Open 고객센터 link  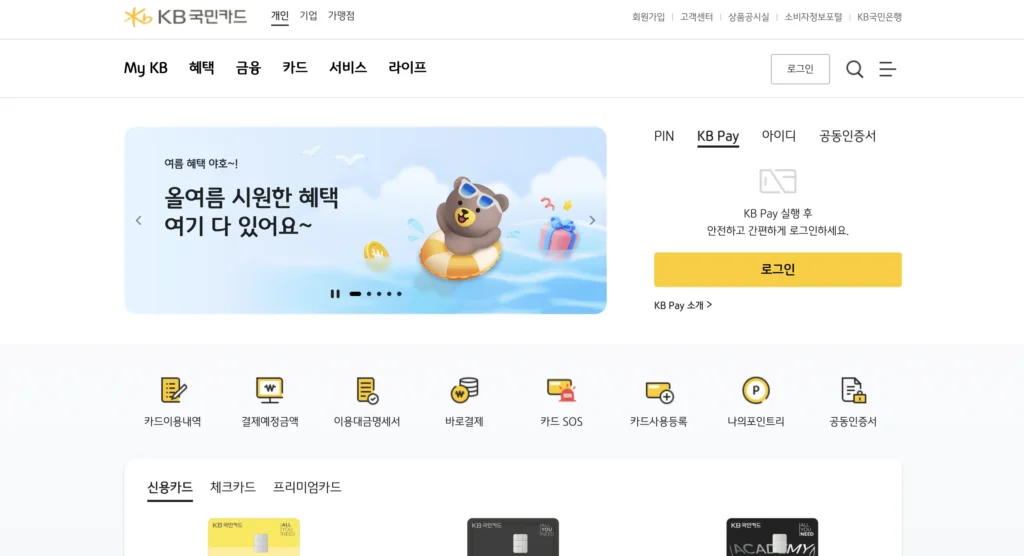[x=696, y=17]
